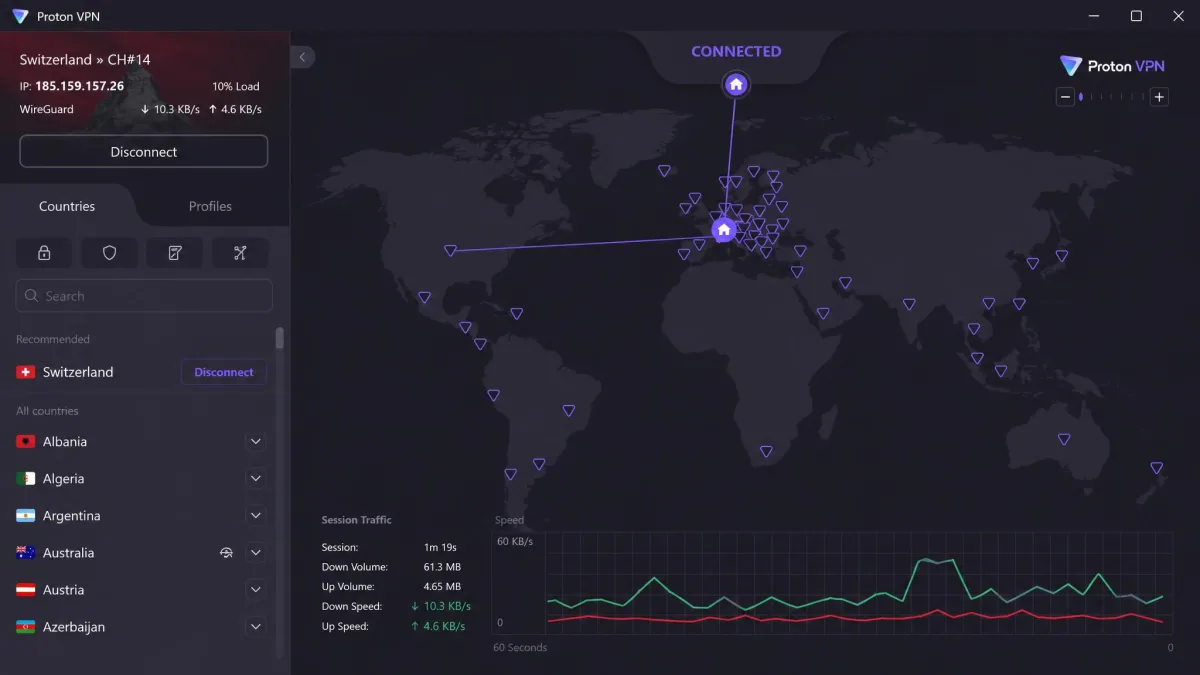
Task: Disconnect from Switzerland in the list
Action: (224, 372)
